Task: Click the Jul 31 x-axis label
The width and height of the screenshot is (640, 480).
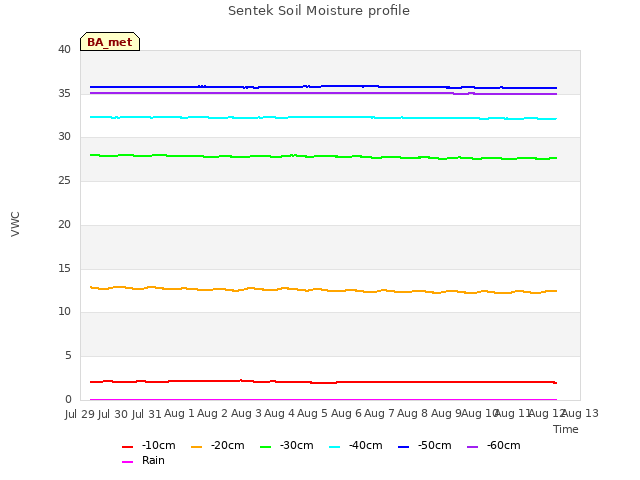Action: click(147, 414)
